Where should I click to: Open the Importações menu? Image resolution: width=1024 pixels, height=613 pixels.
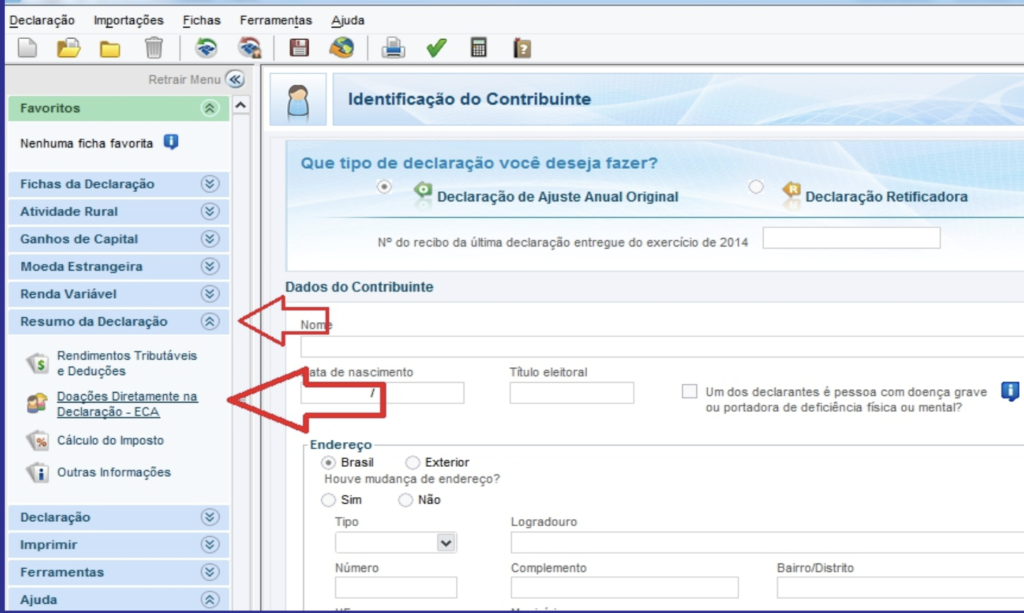(129, 20)
